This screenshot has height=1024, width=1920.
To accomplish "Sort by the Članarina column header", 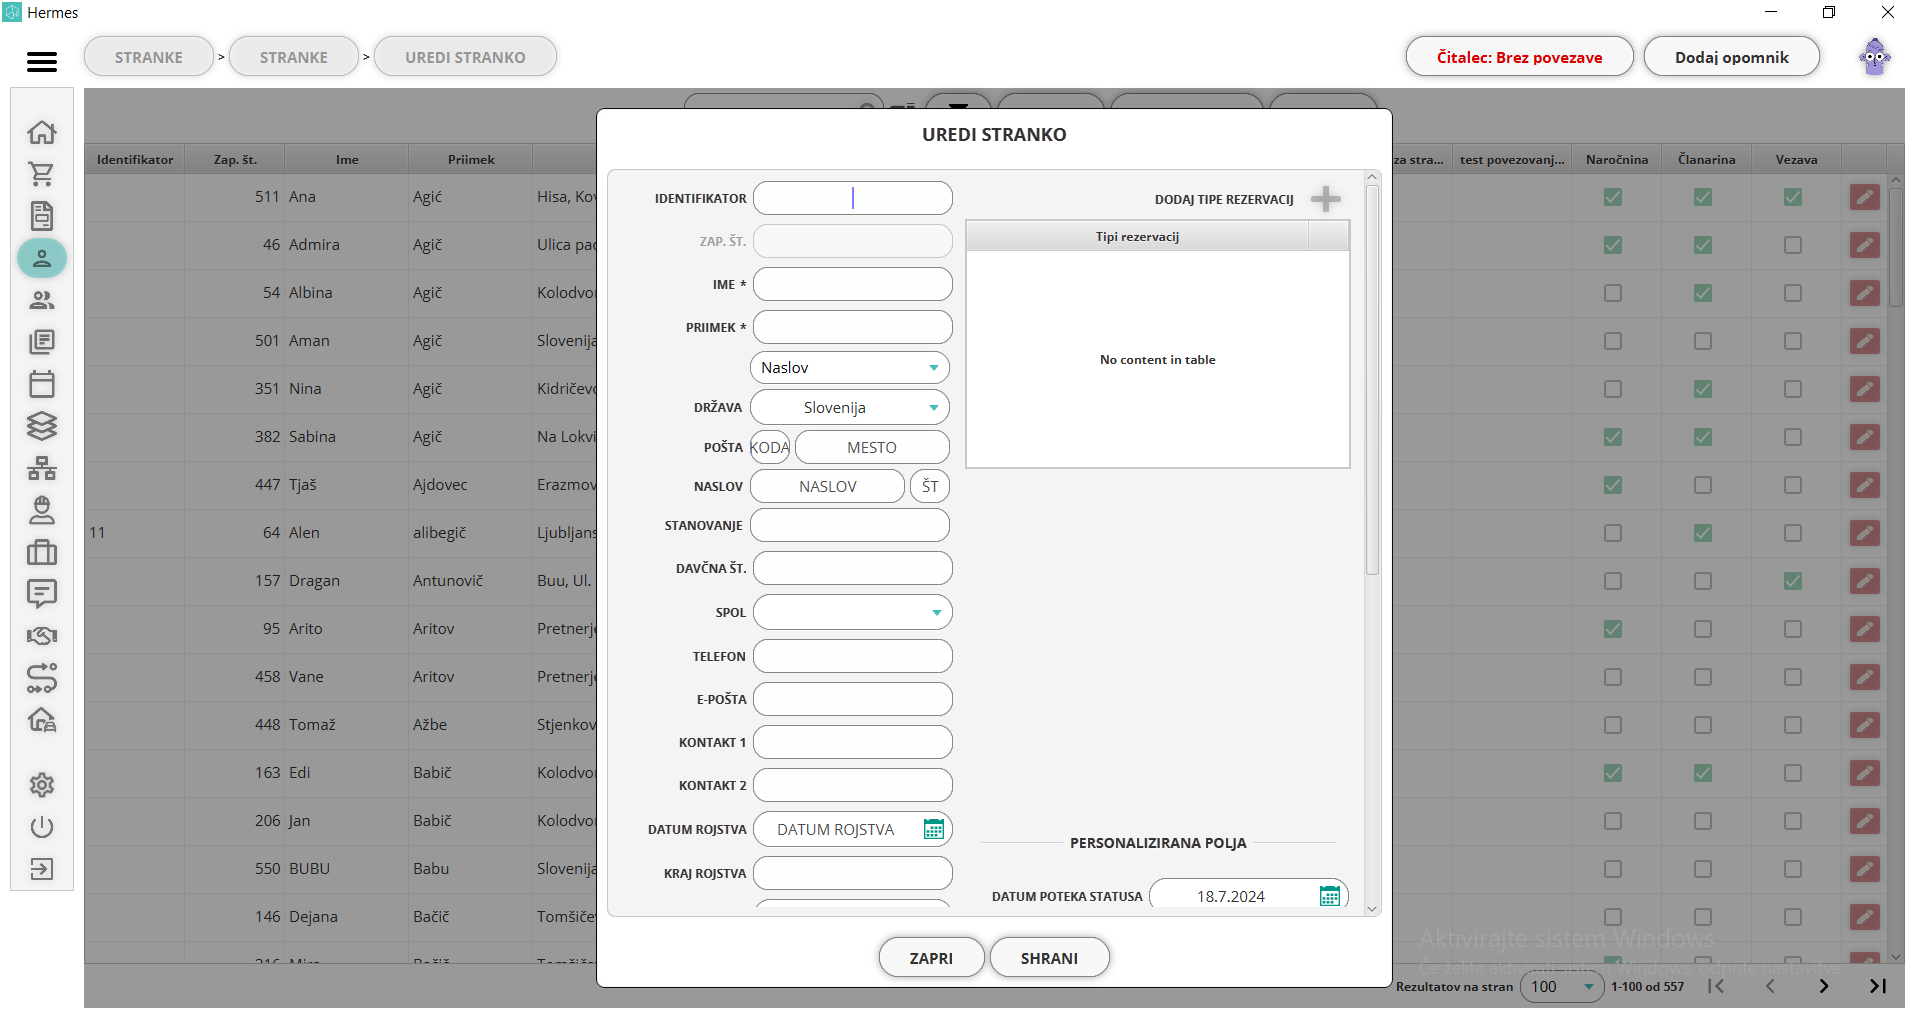I will tap(1707, 160).
